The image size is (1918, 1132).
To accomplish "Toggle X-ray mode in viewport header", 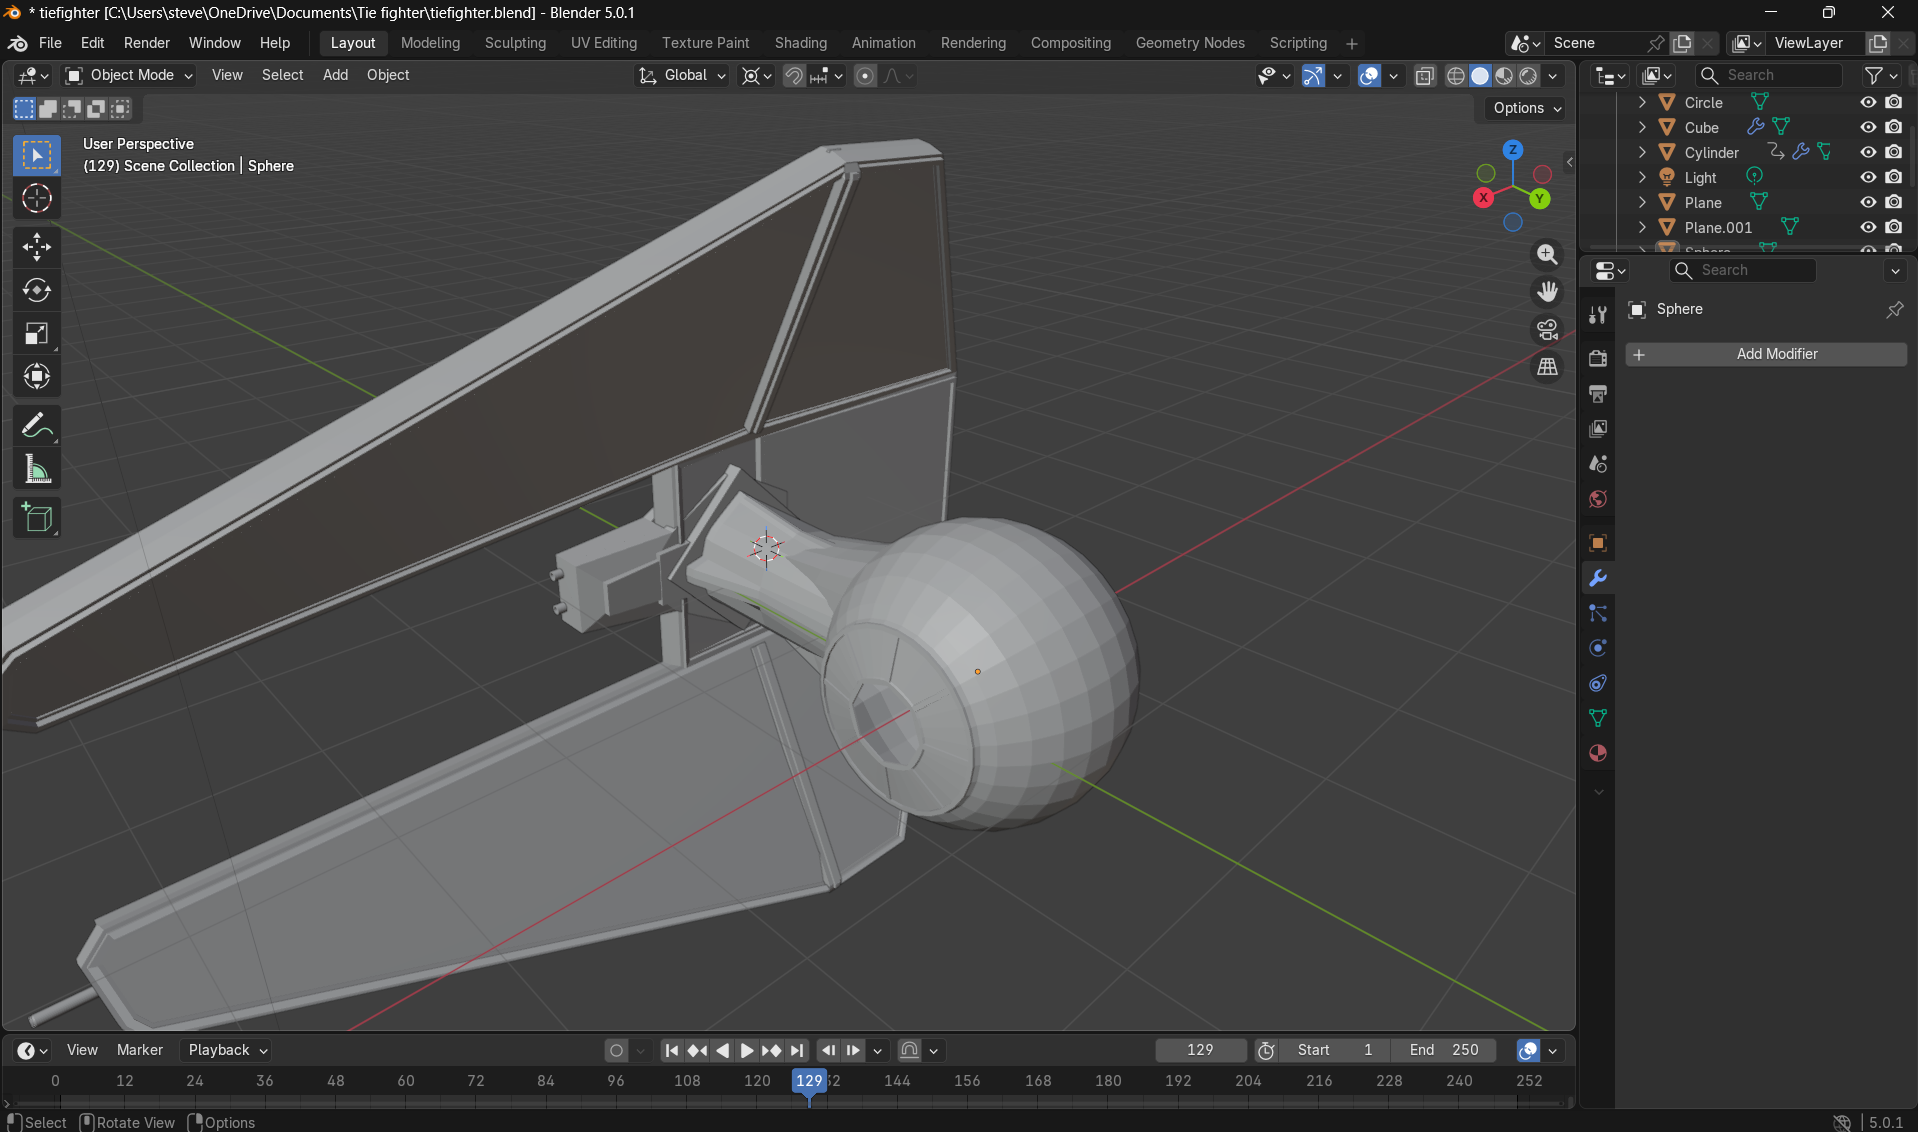I will tap(1425, 76).
